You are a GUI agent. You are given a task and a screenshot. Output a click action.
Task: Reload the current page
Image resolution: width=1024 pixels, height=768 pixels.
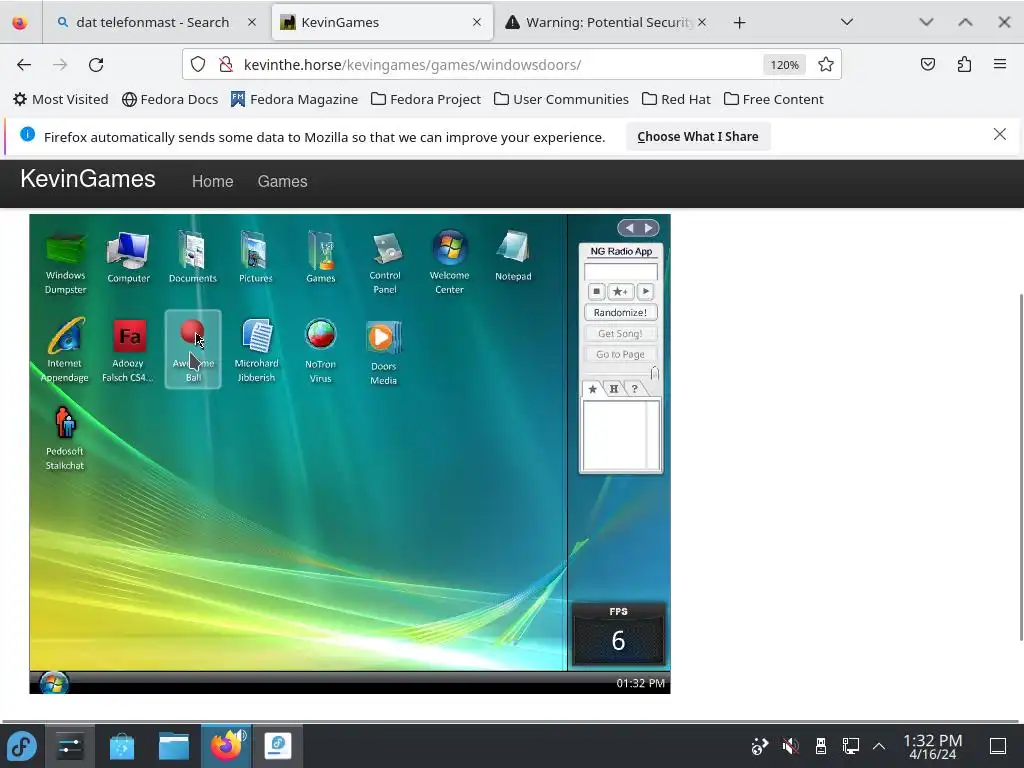96,65
